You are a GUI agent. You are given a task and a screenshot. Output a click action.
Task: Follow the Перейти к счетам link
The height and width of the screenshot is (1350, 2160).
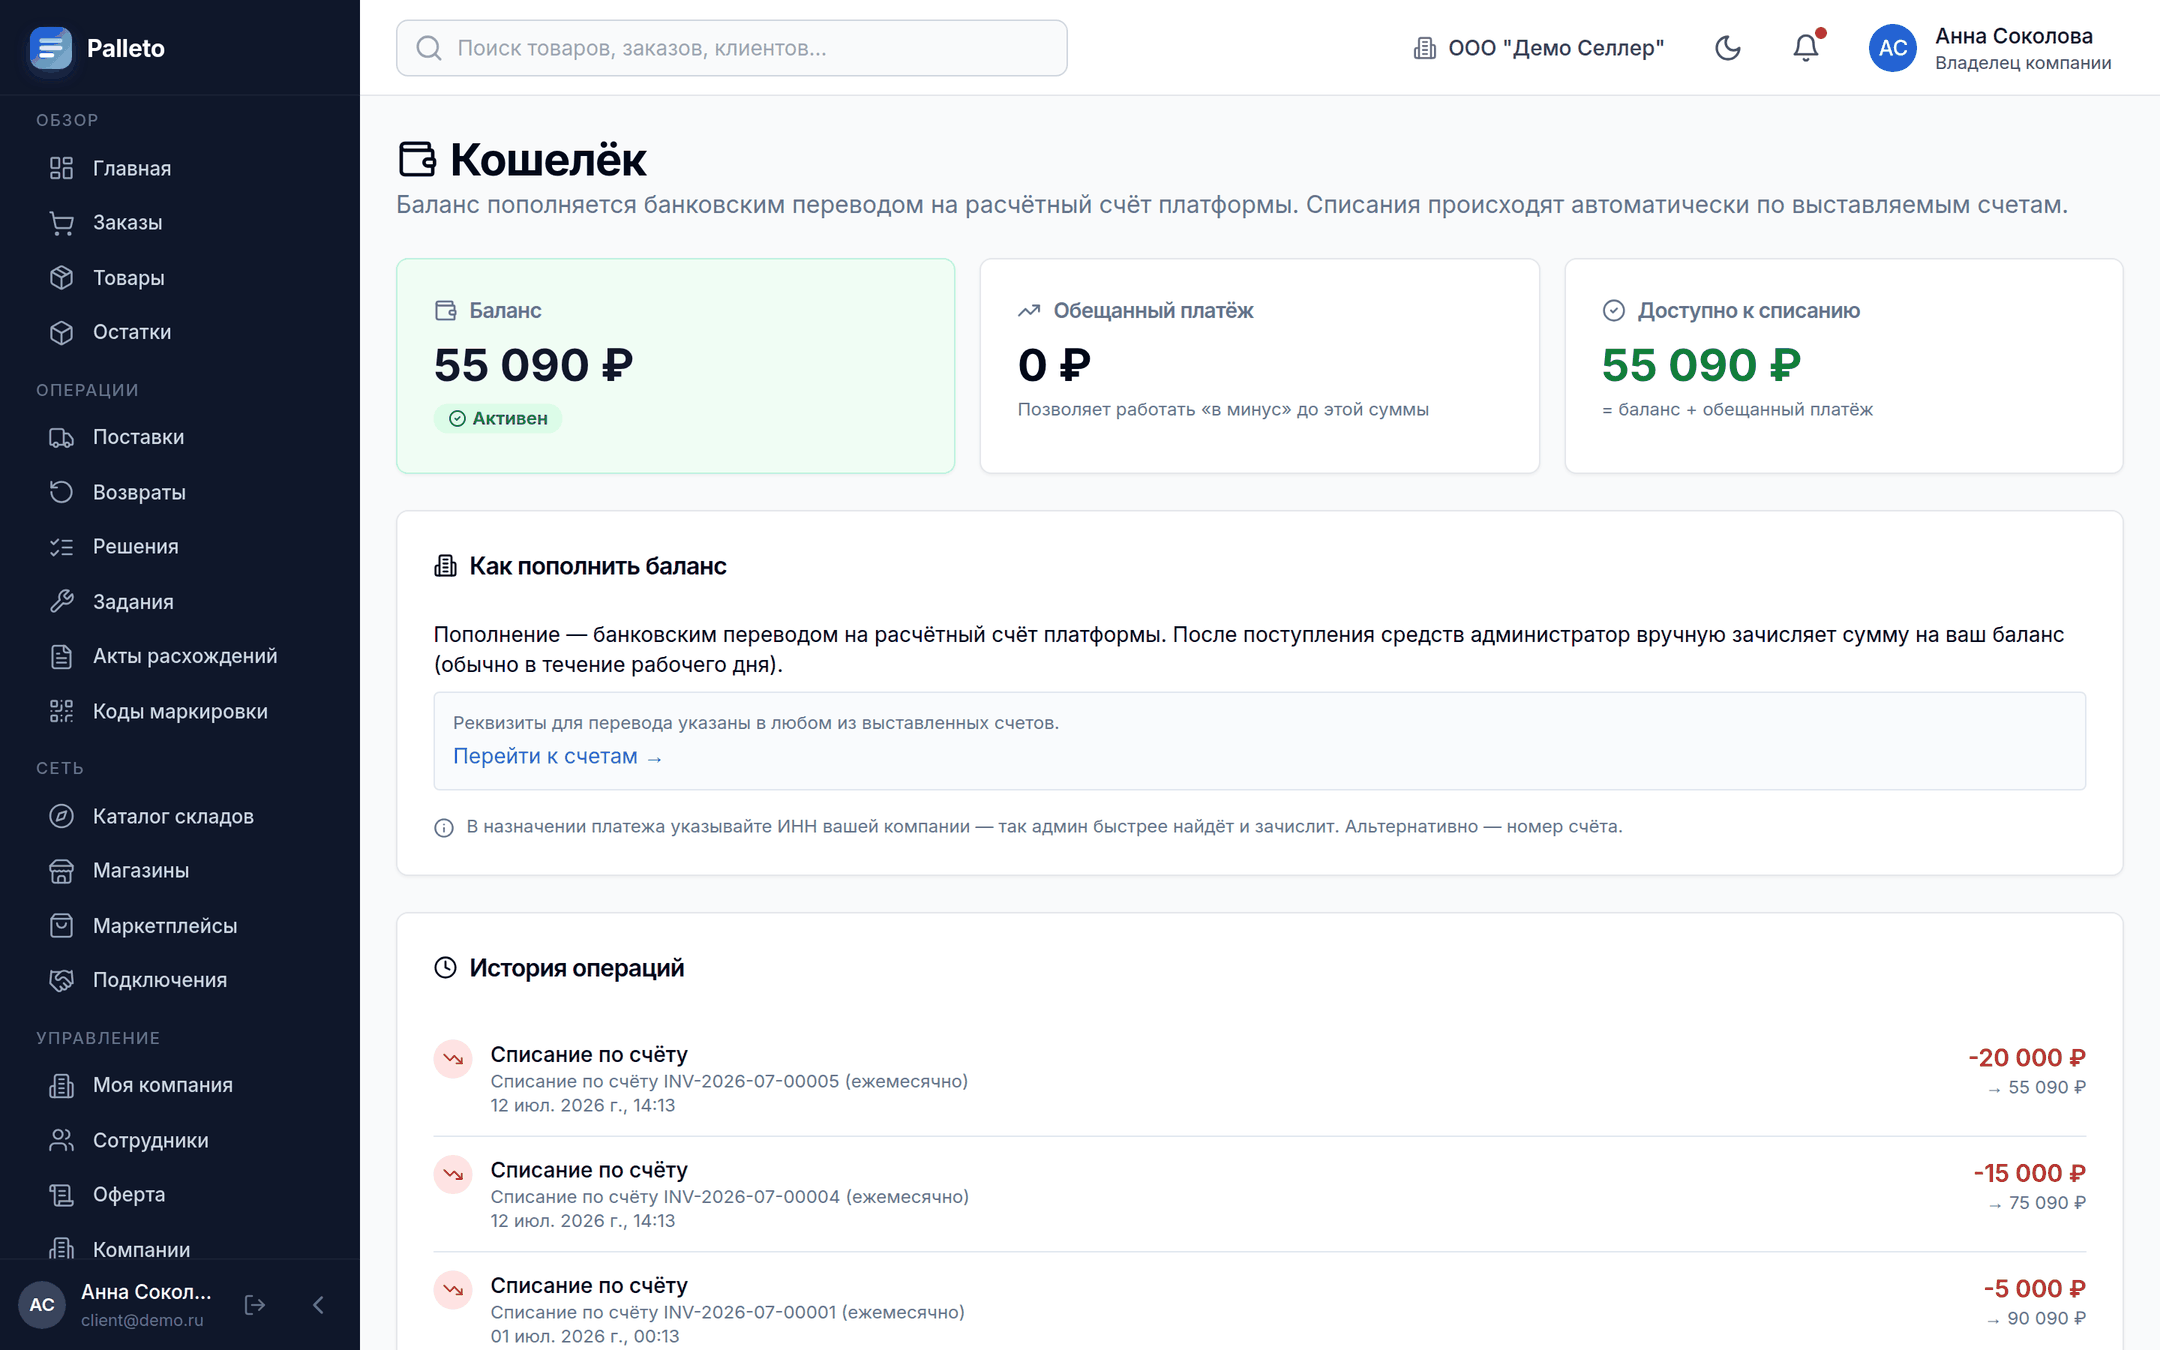coord(557,757)
